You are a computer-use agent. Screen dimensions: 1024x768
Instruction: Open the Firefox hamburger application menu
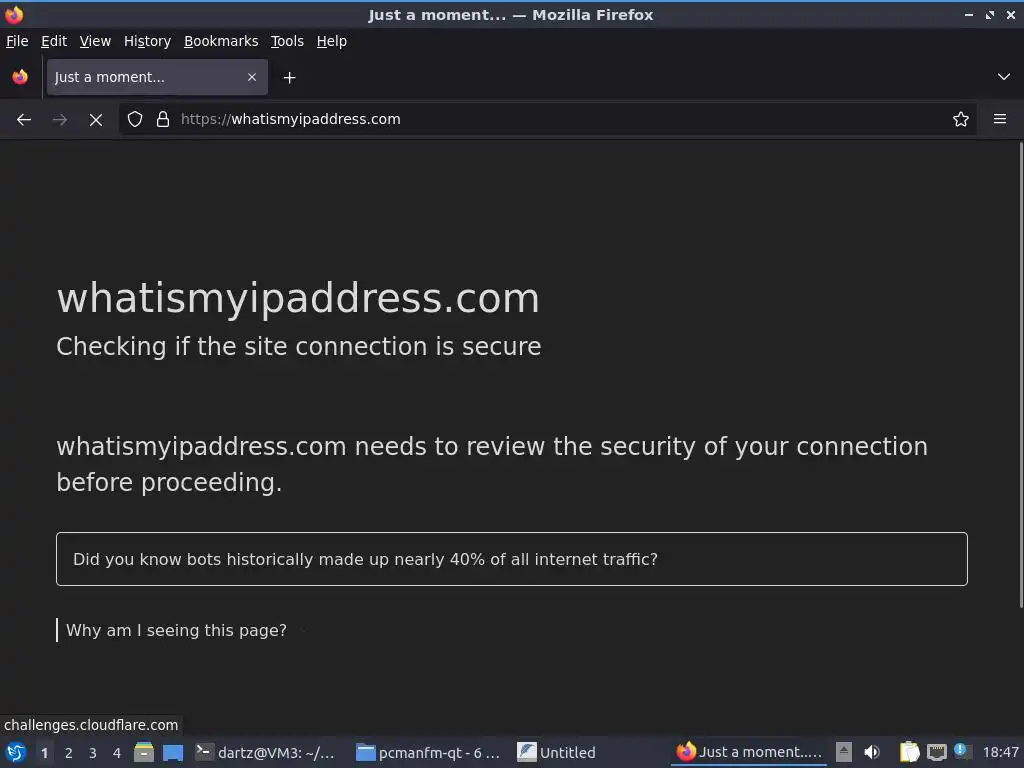tap(1000, 120)
